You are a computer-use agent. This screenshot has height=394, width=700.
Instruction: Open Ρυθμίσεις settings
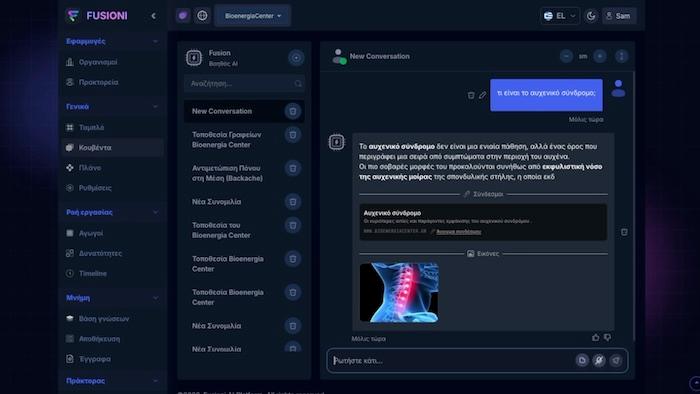[x=112, y=188]
